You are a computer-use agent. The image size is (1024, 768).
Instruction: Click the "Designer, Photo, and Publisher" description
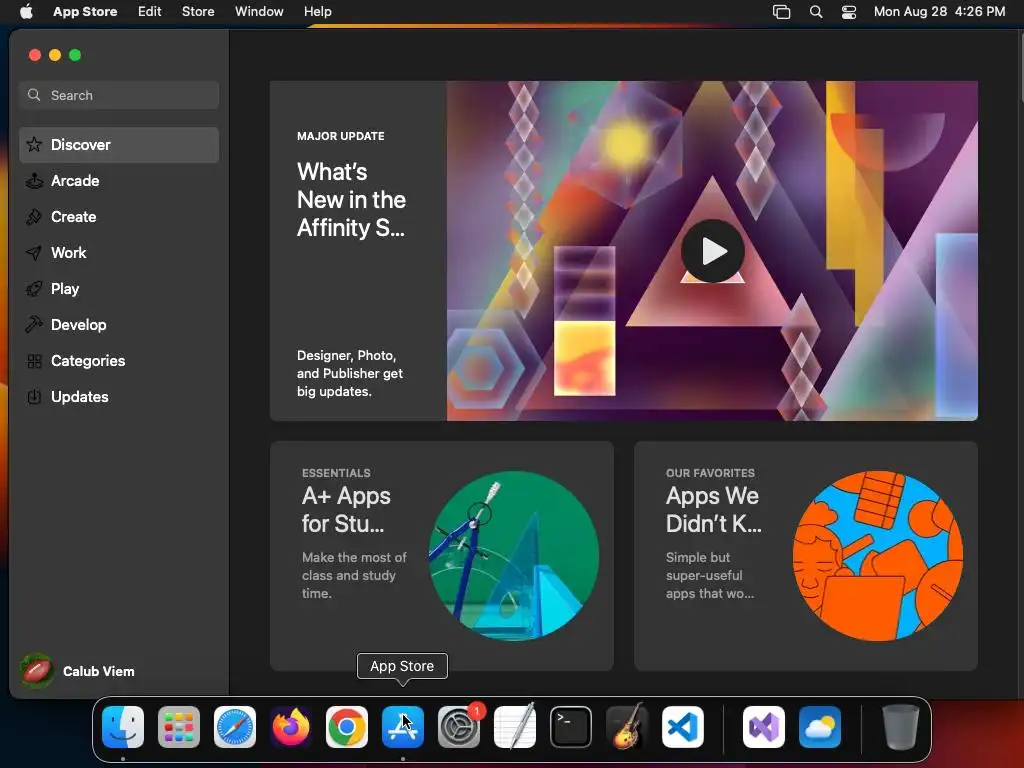tap(350, 374)
